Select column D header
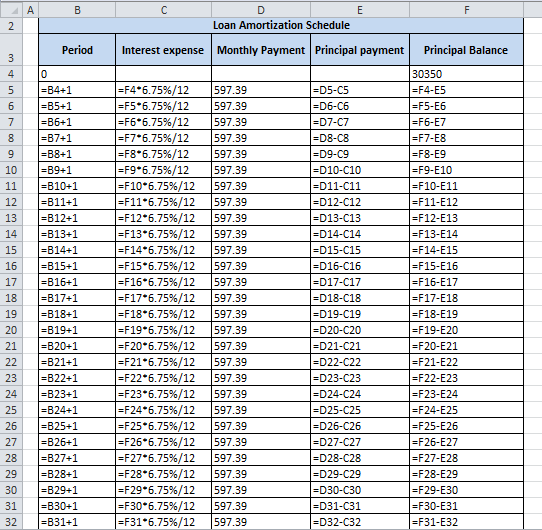 point(261,10)
